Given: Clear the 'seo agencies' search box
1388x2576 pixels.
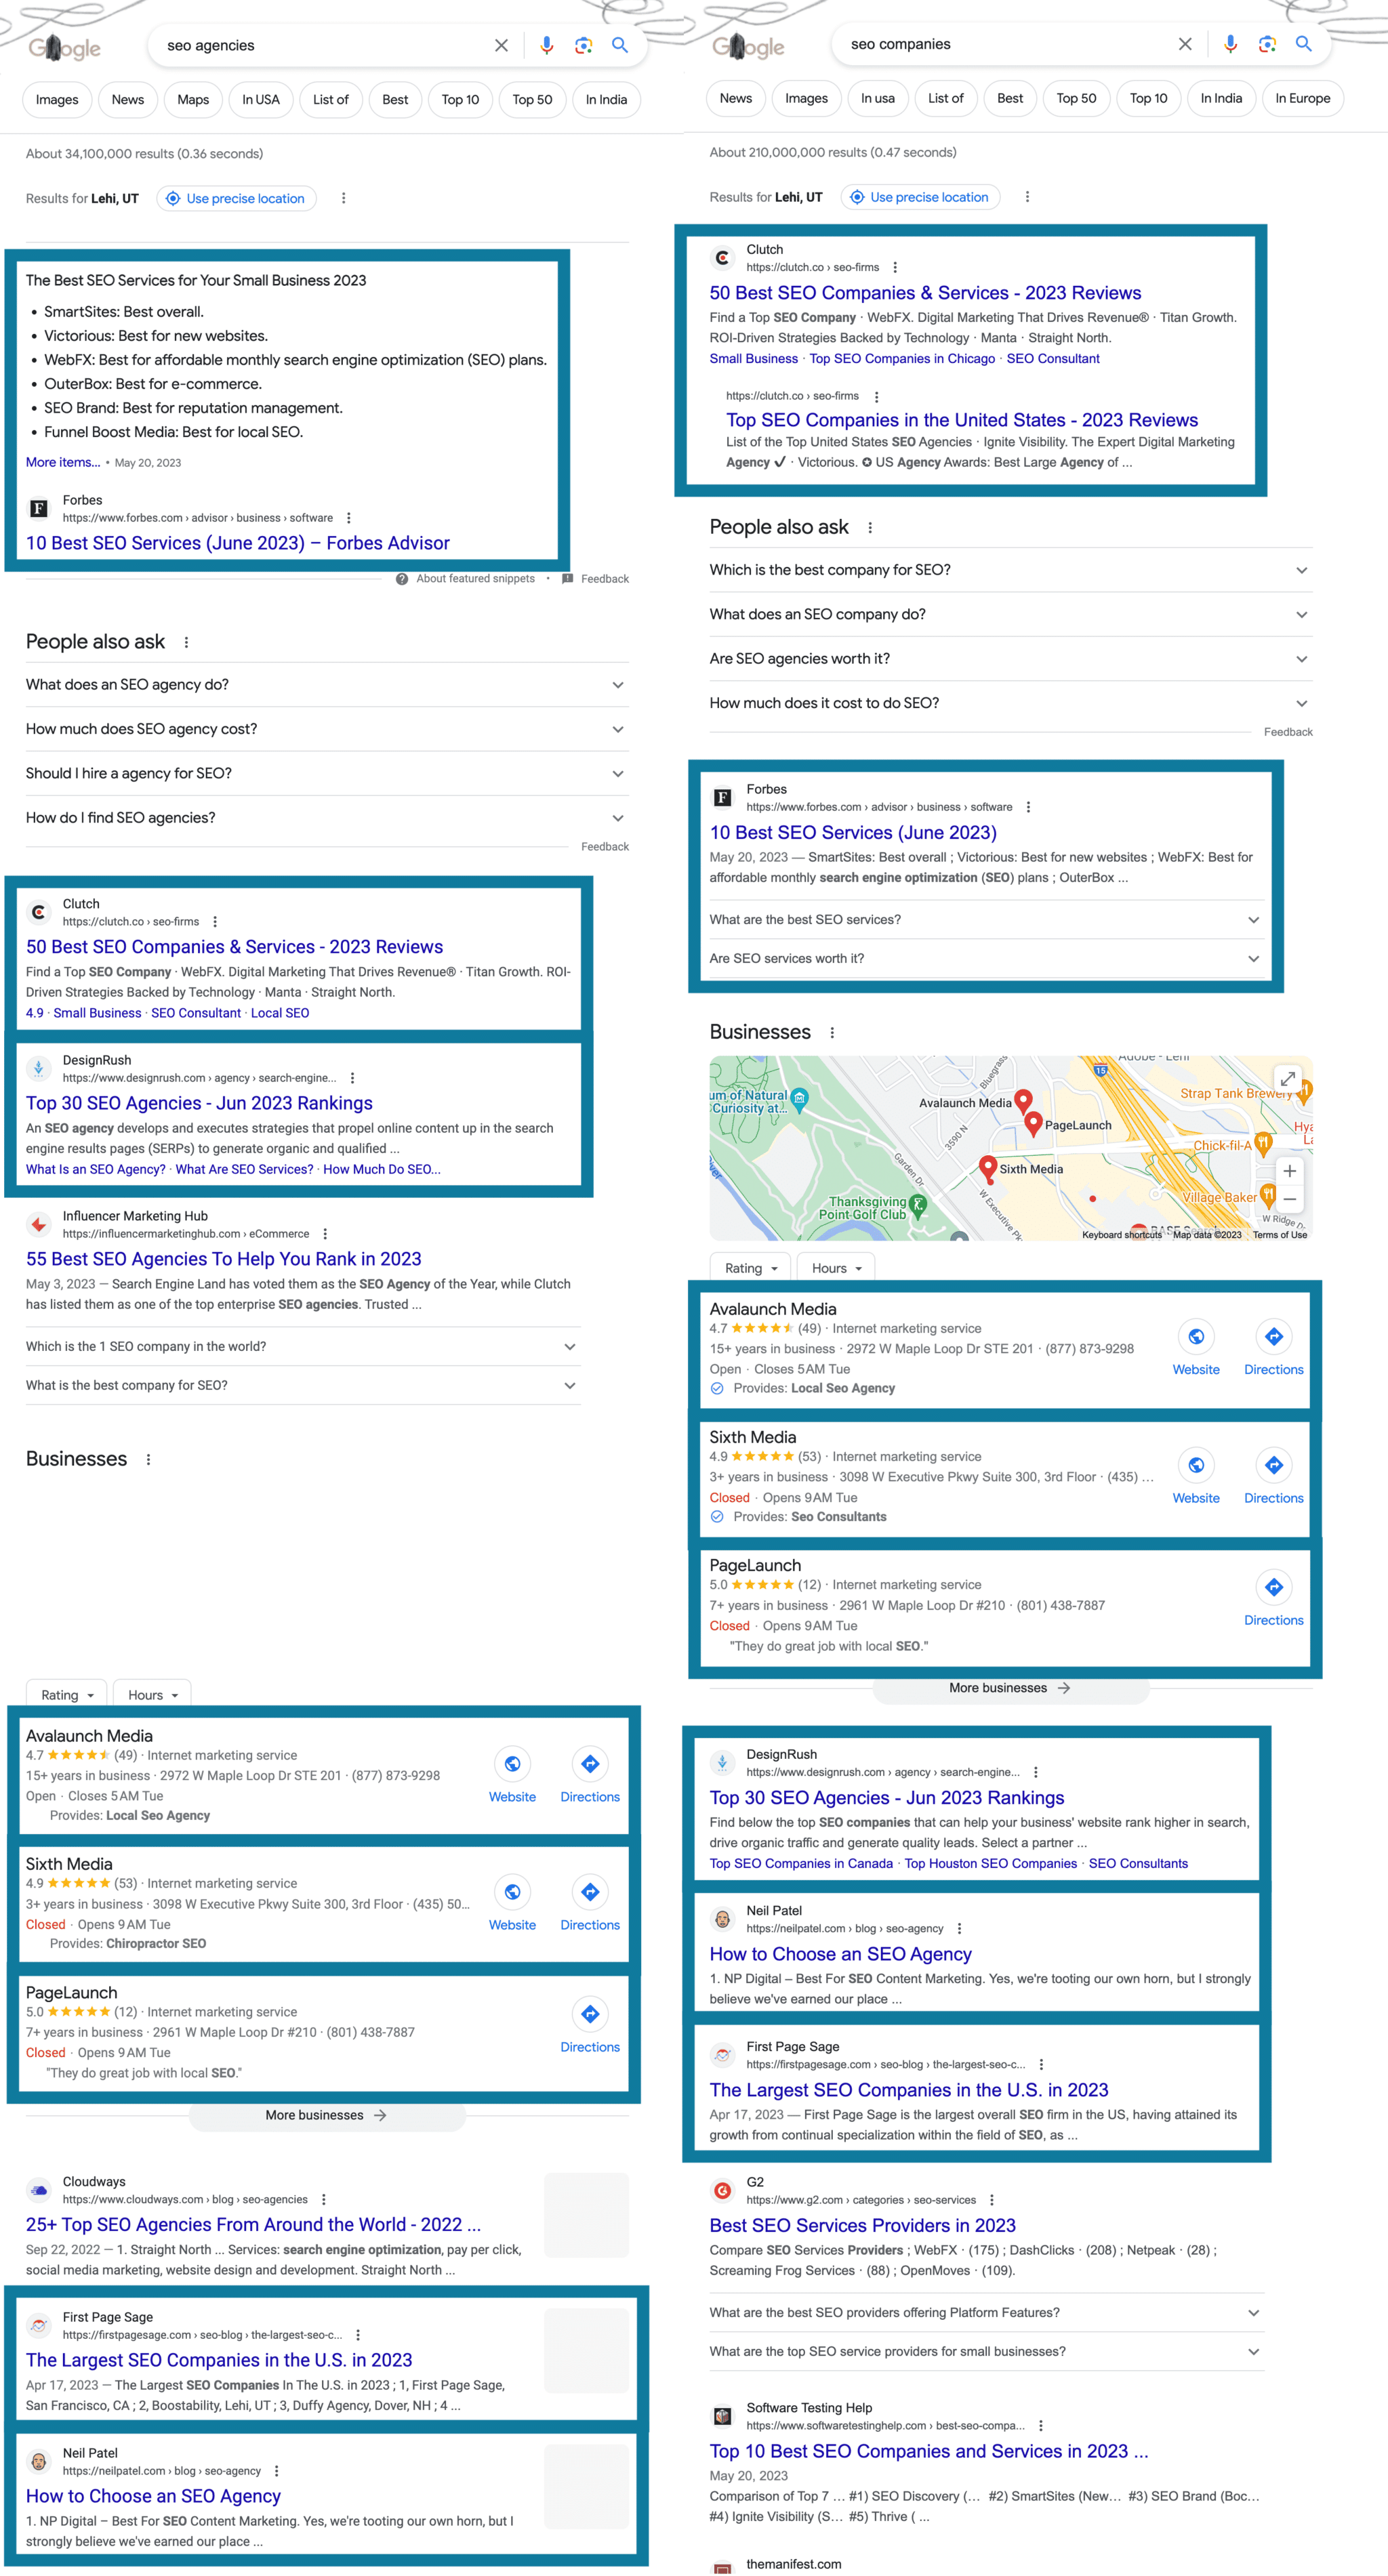Looking at the screenshot, I should pyautogui.click(x=501, y=45).
